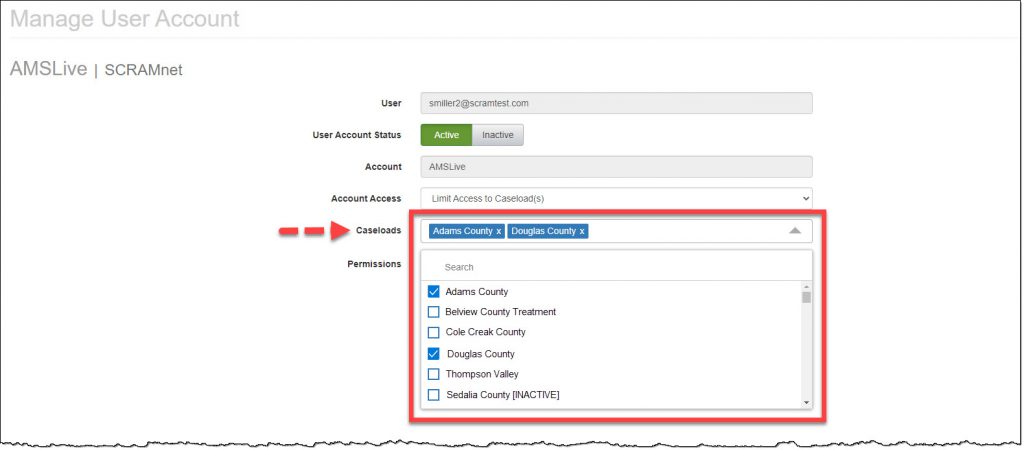Click the Account field showing AMSLive
The width and height of the screenshot is (1024, 450).
(x=616, y=167)
